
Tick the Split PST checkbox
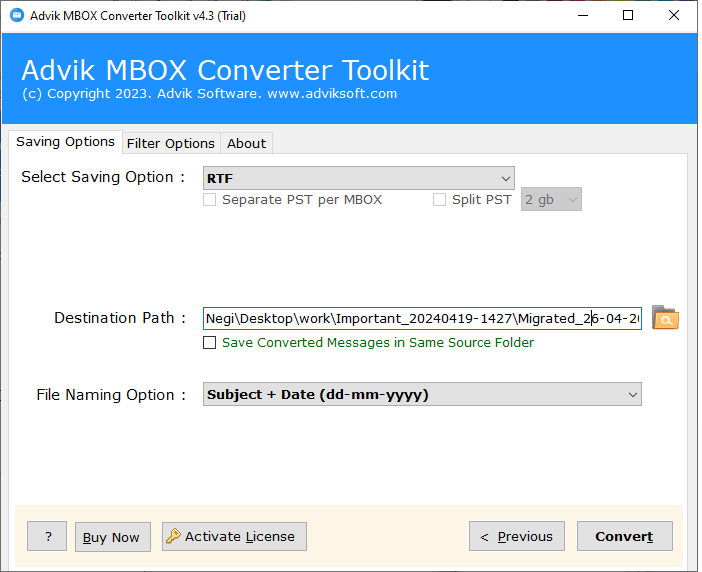pos(439,200)
